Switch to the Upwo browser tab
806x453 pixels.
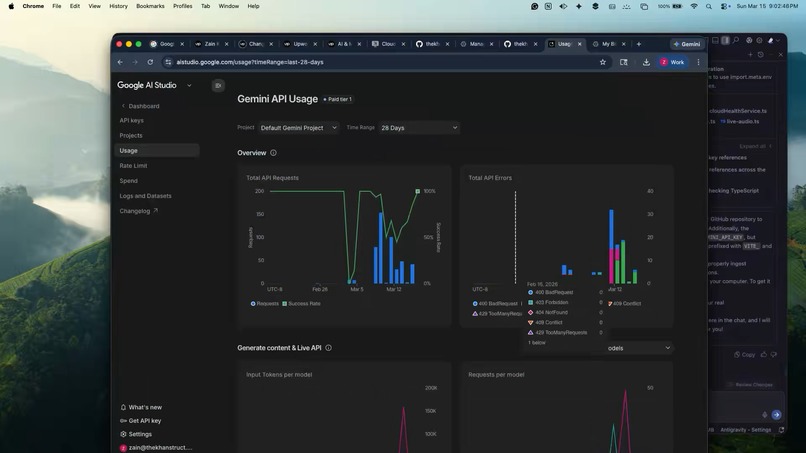298,44
